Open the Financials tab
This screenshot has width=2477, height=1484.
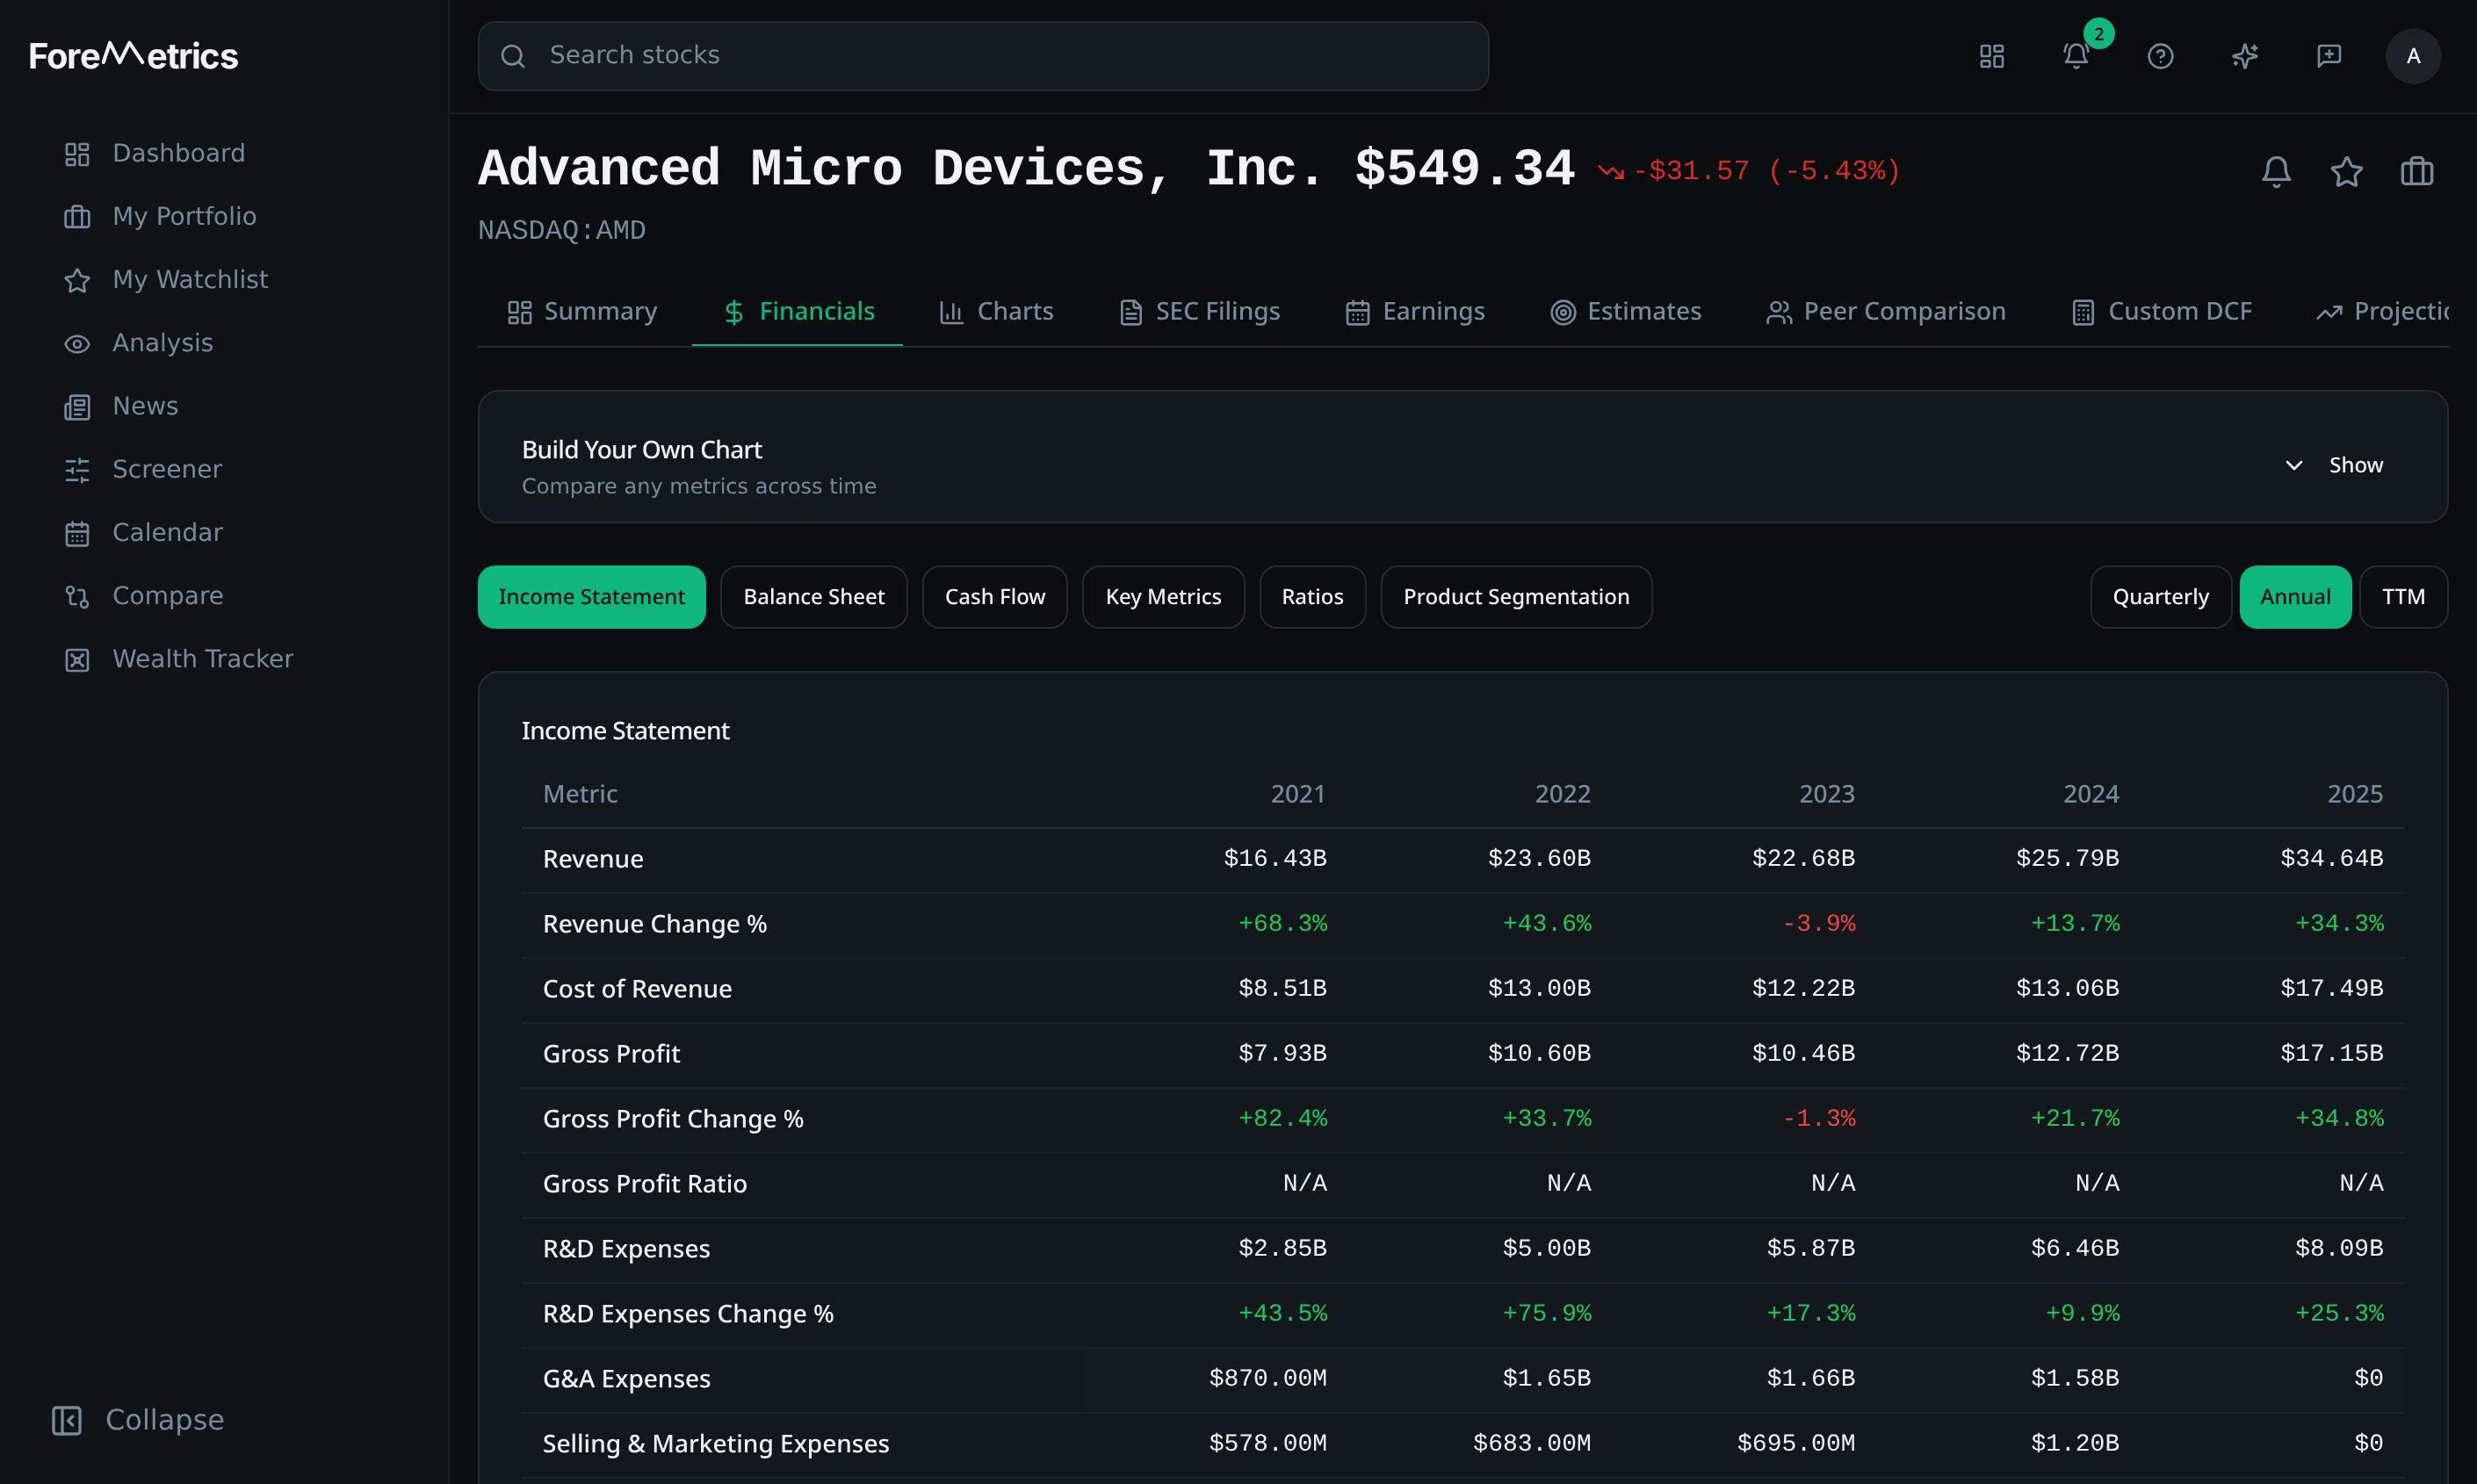(798, 312)
